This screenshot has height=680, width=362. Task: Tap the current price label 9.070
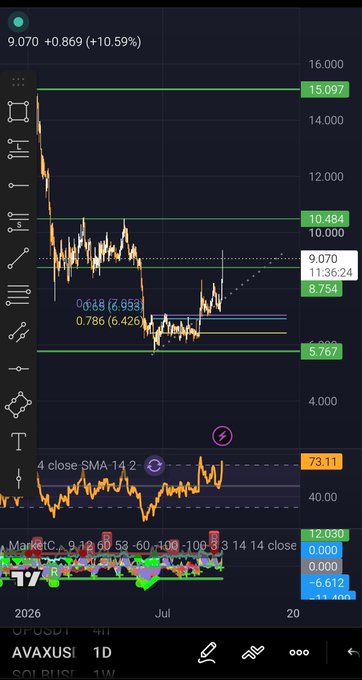click(x=329, y=265)
